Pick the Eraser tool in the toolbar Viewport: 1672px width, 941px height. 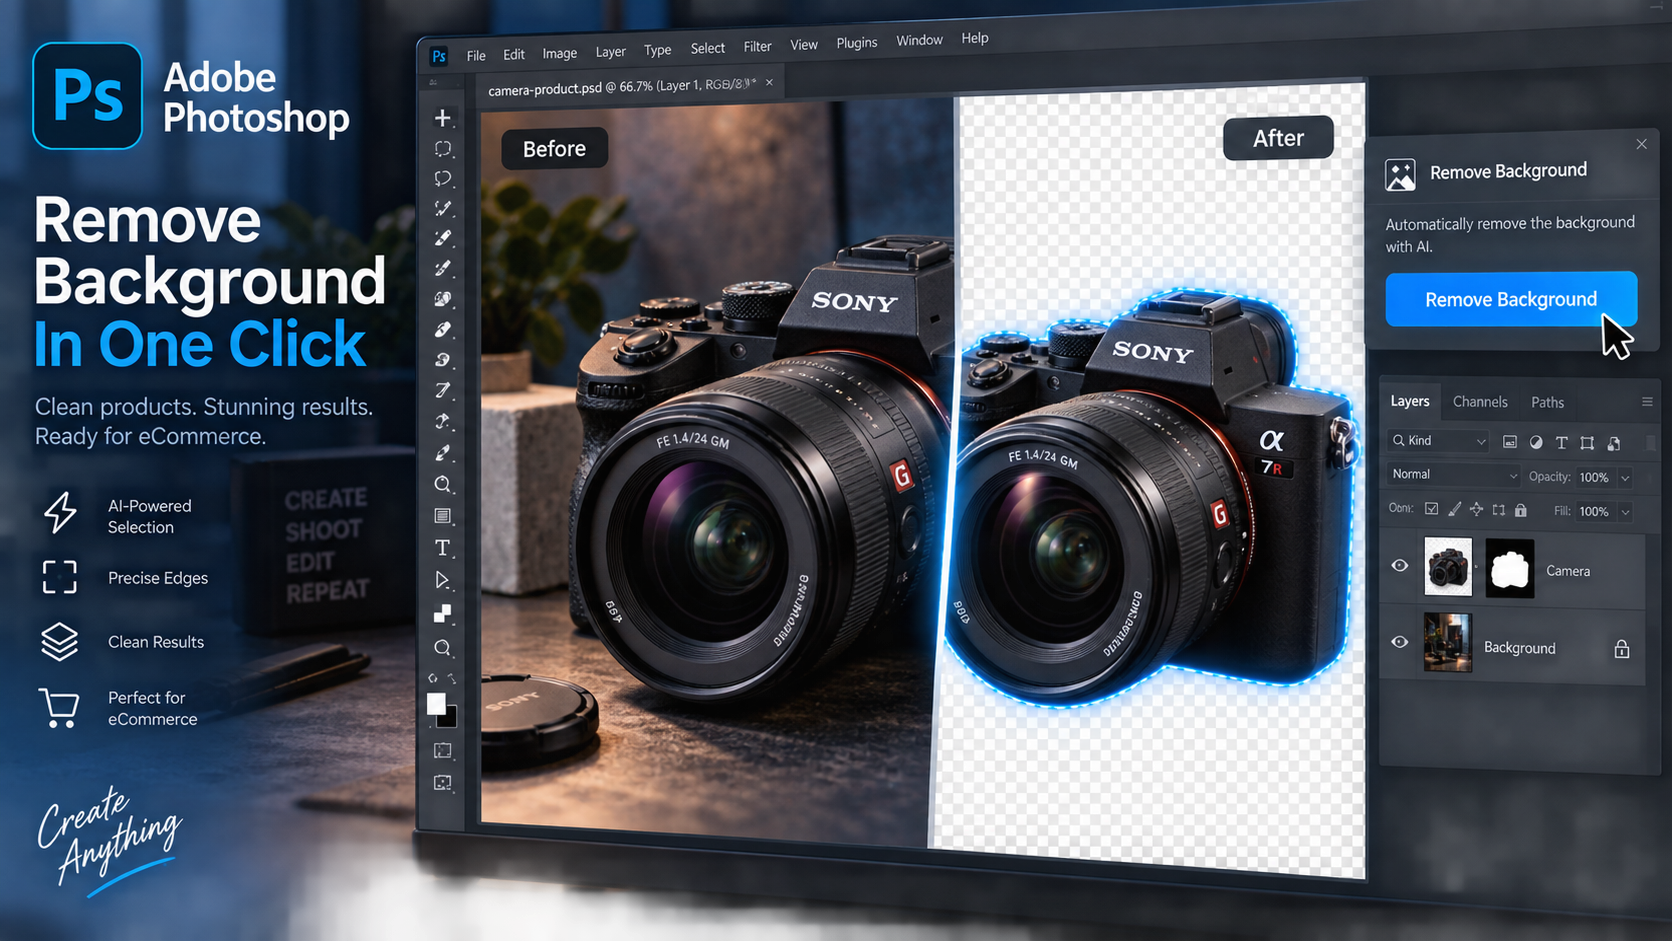point(443,329)
